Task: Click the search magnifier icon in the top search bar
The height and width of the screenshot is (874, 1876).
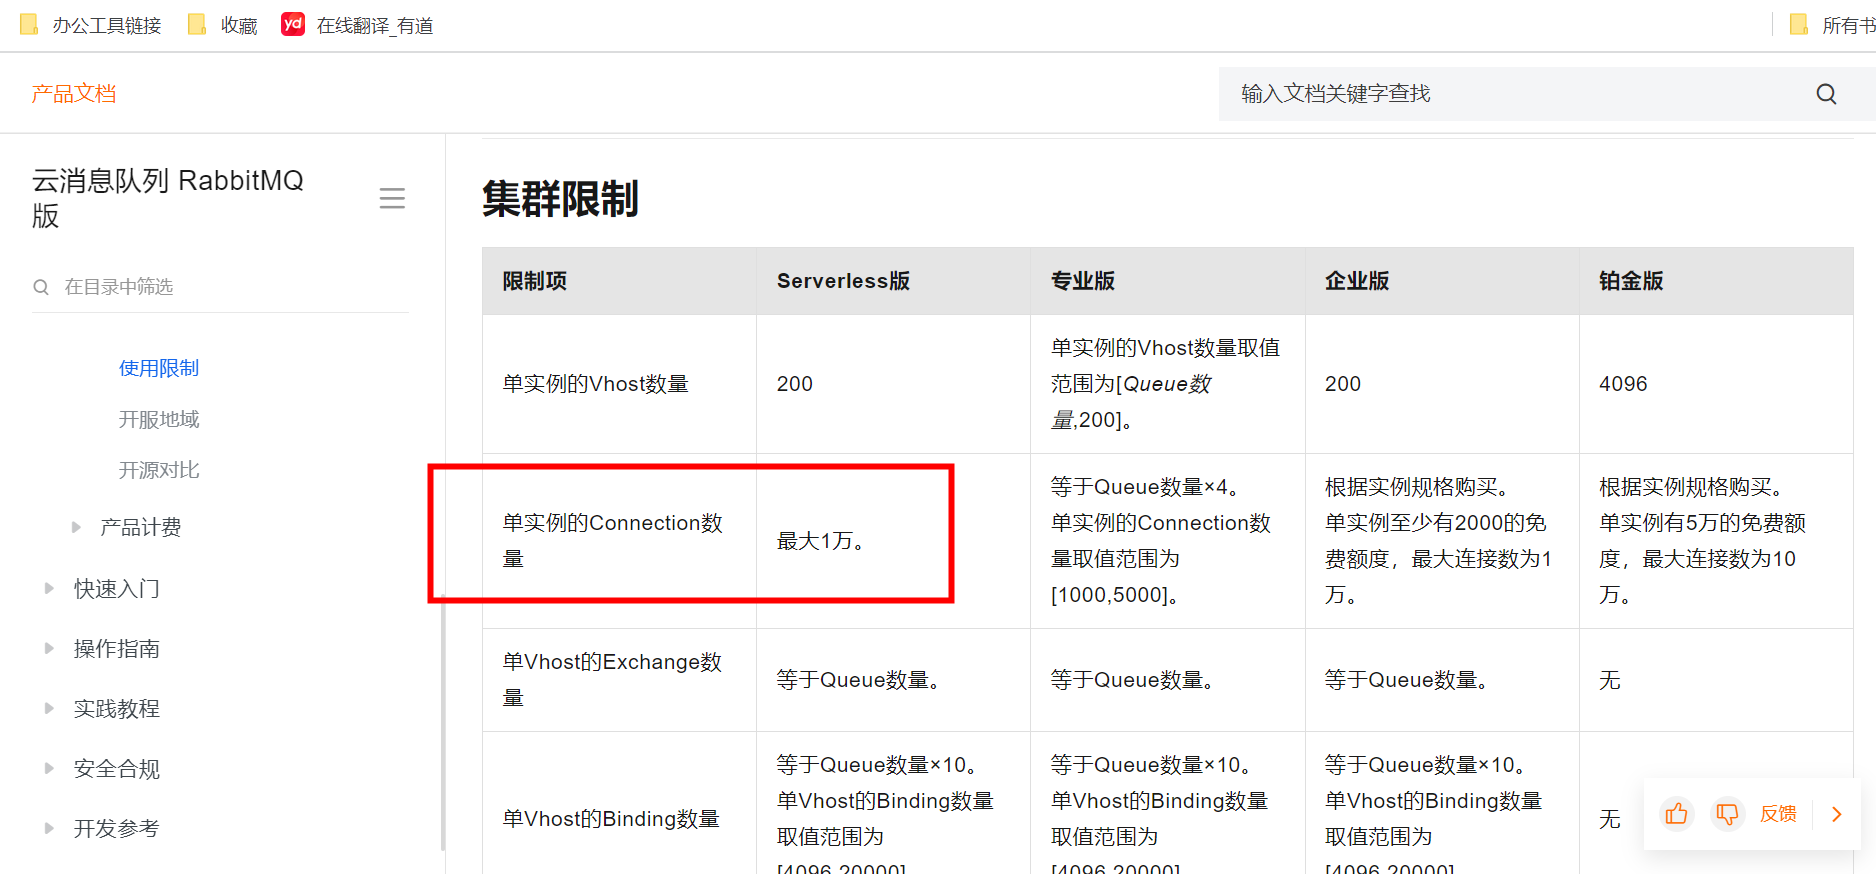Action: coord(1826,94)
